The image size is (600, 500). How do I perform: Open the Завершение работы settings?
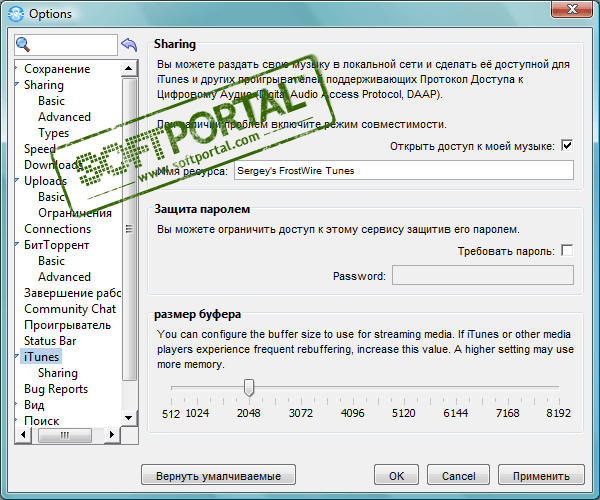tap(72, 293)
